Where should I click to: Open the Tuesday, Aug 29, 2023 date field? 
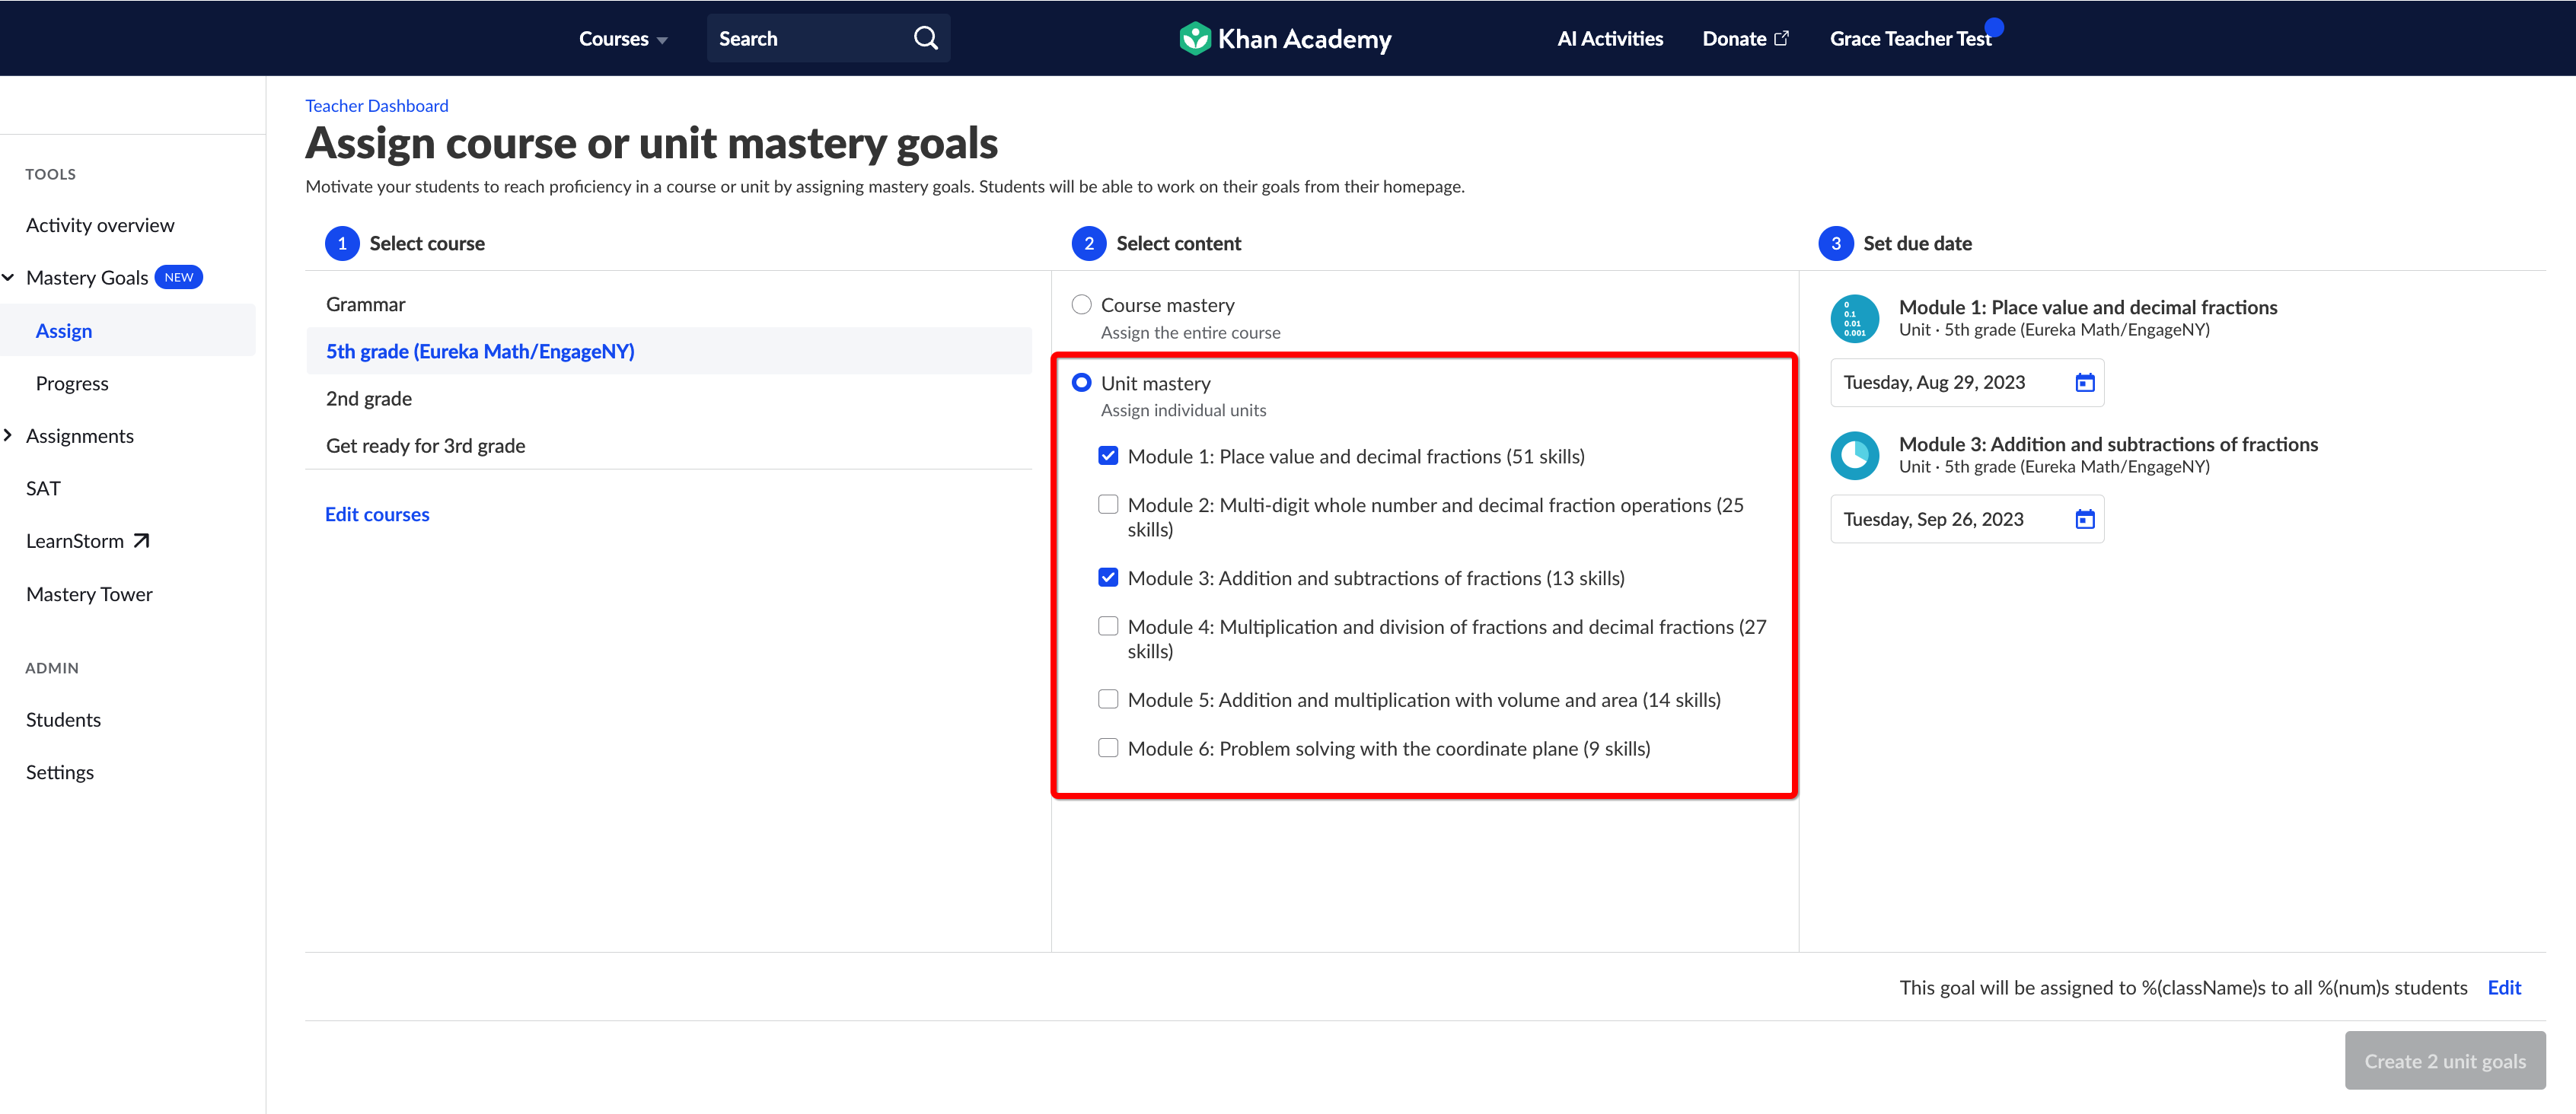[1967, 383]
